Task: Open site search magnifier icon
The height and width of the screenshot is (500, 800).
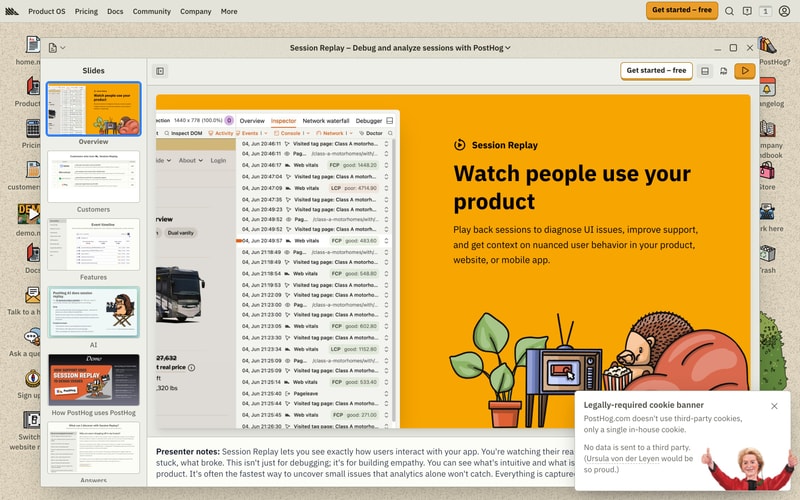Action: point(730,11)
